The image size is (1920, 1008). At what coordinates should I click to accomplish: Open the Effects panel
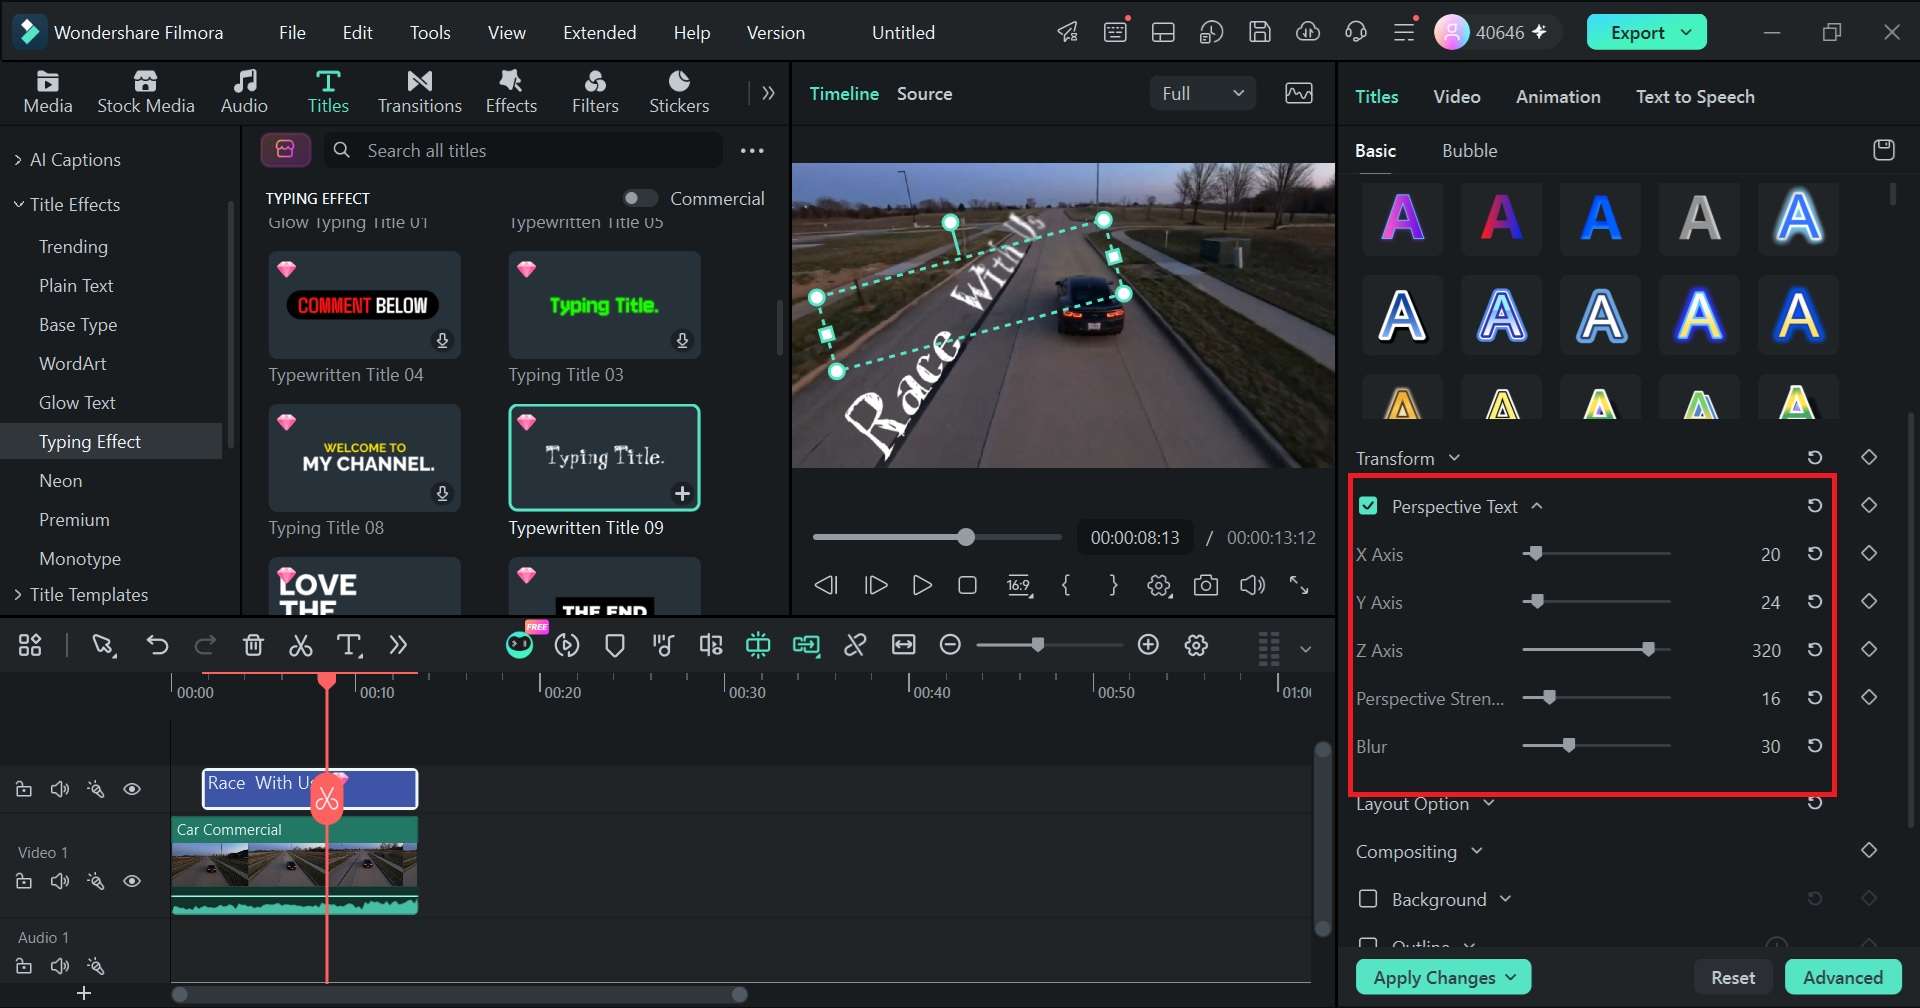[511, 91]
